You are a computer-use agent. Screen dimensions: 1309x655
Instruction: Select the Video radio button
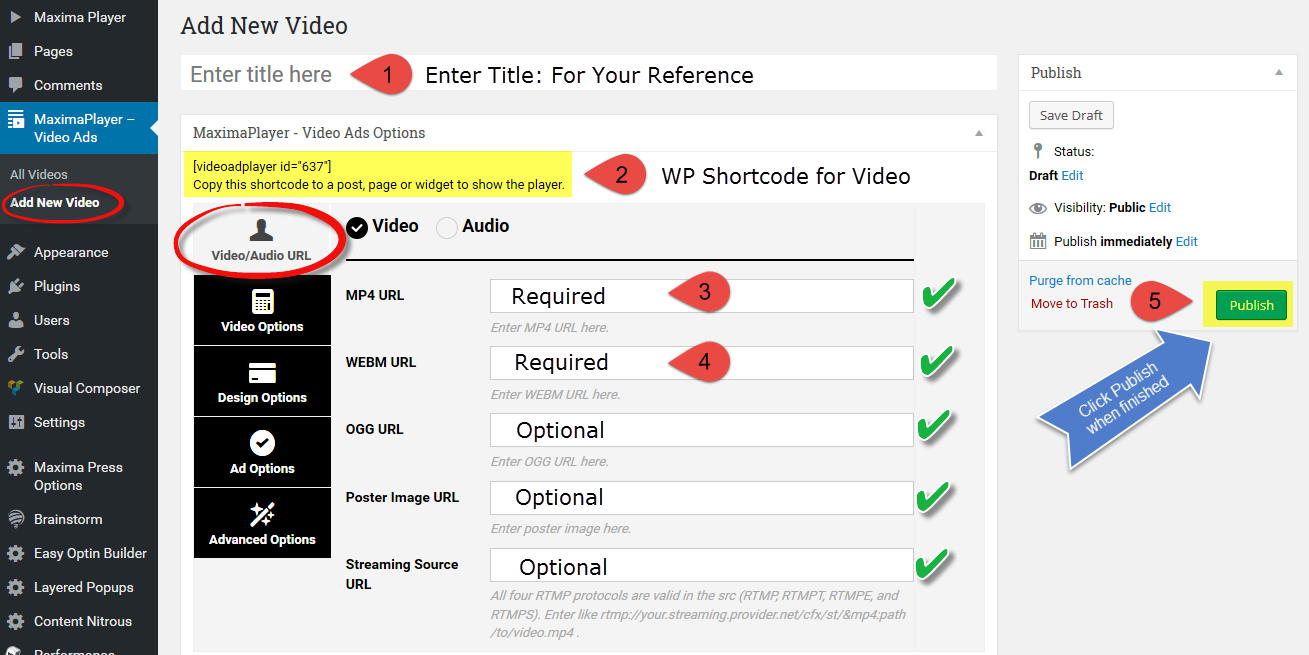click(x=357, y=227)
